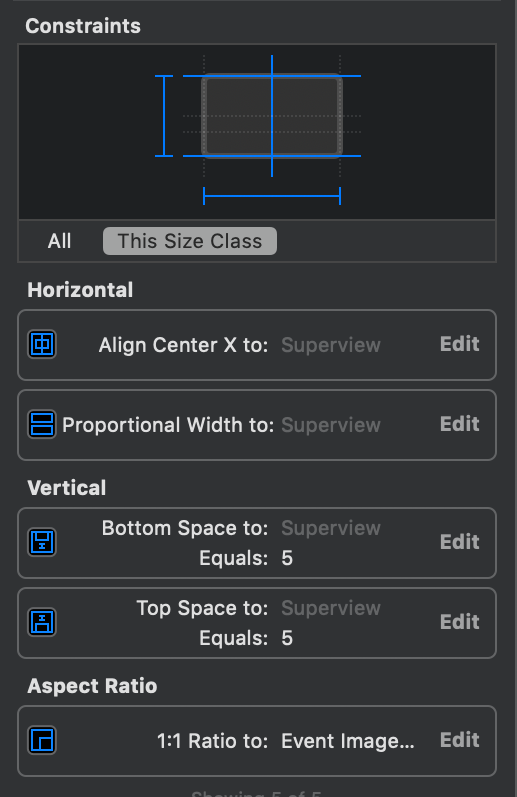Switch to the All constraints tab

(x=59, y=241)
